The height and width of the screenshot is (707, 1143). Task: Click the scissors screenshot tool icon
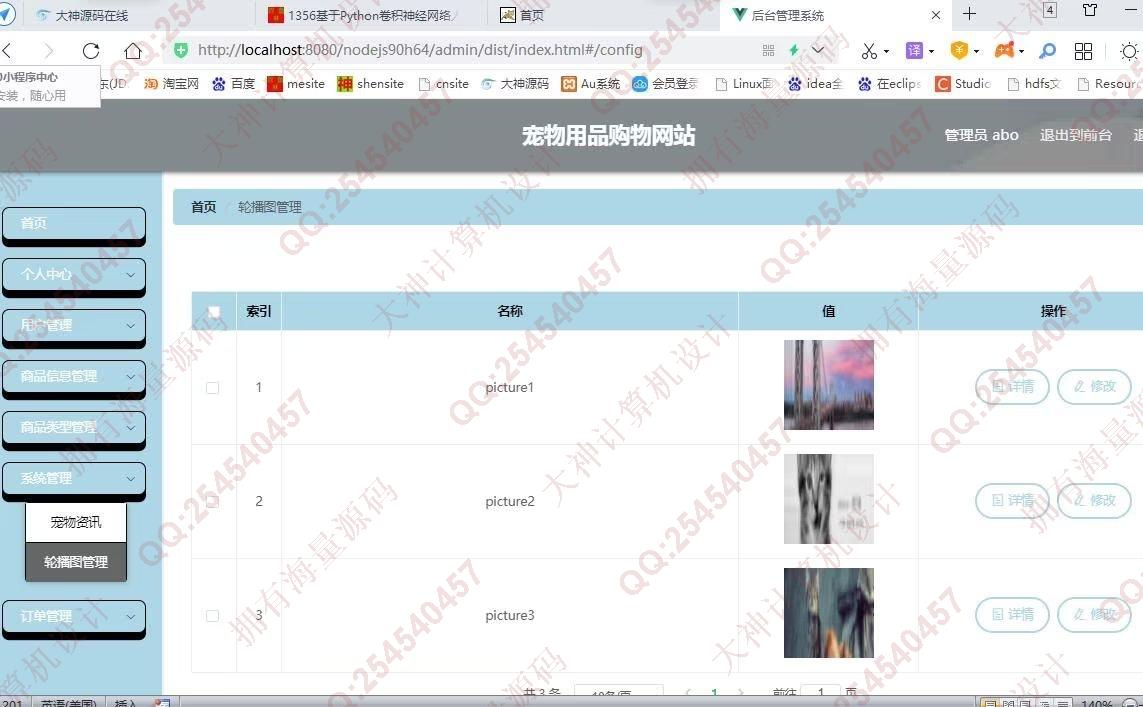click(x=869, y=50)
